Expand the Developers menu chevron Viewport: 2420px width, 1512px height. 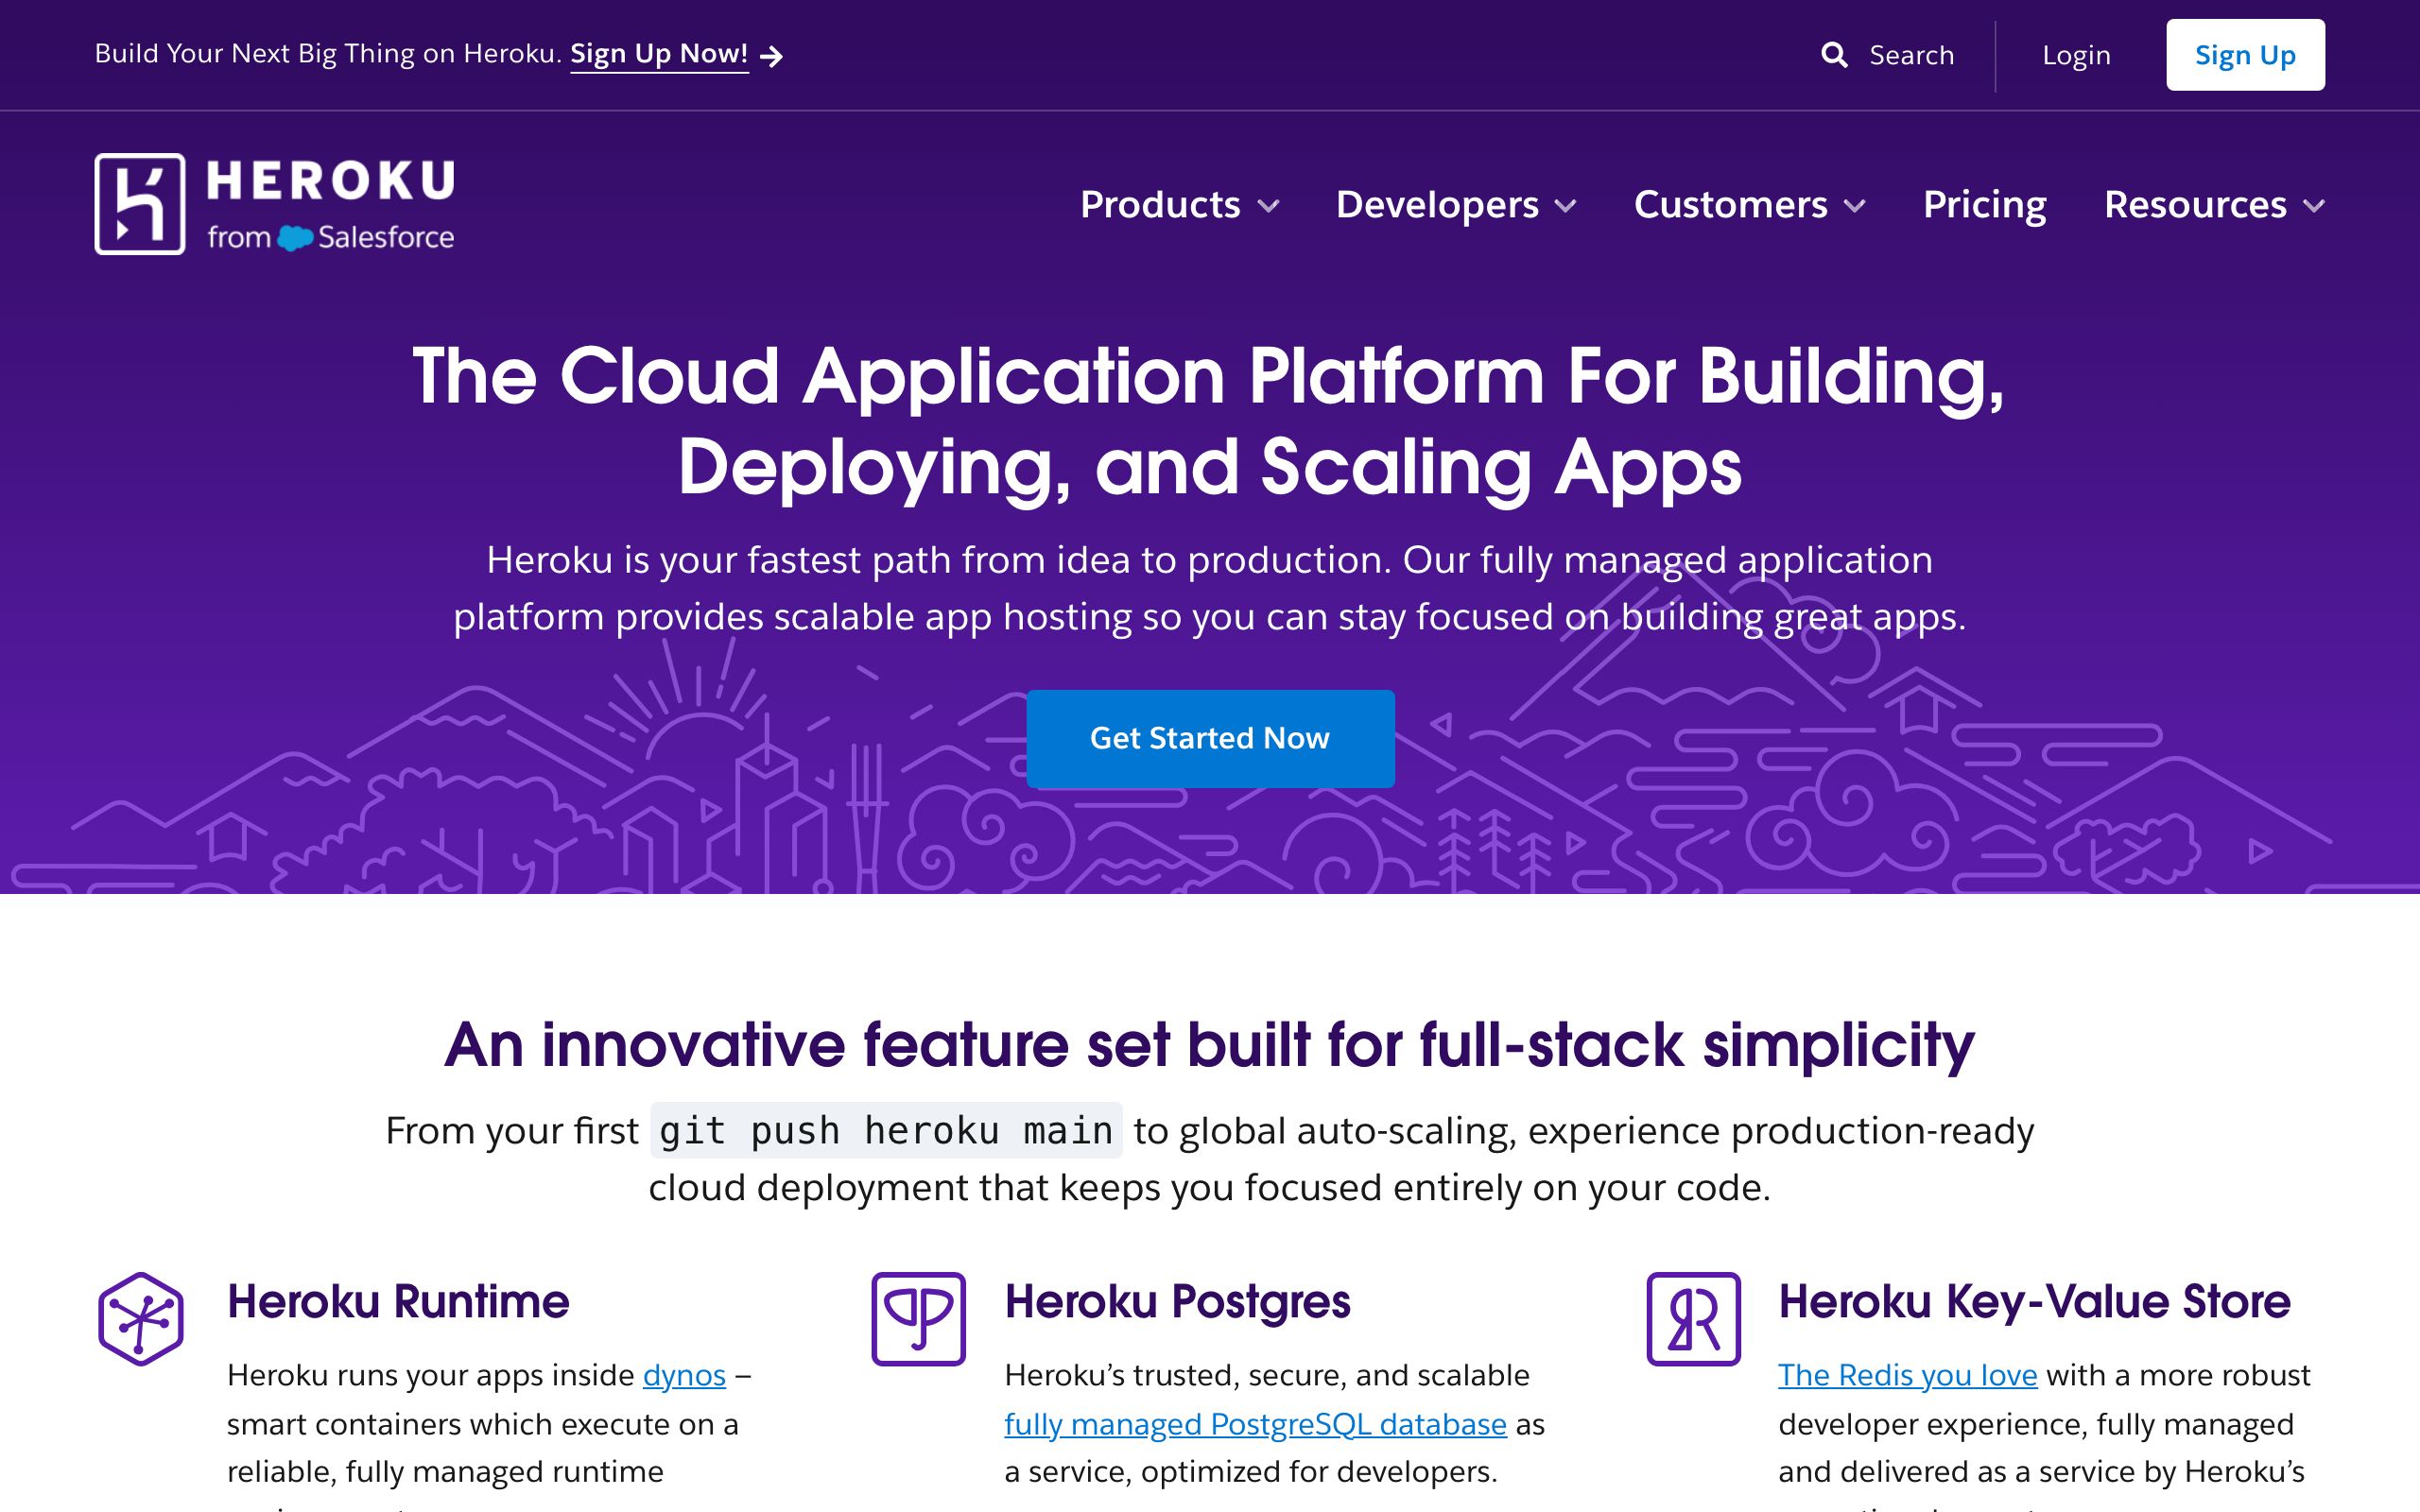1565,206
